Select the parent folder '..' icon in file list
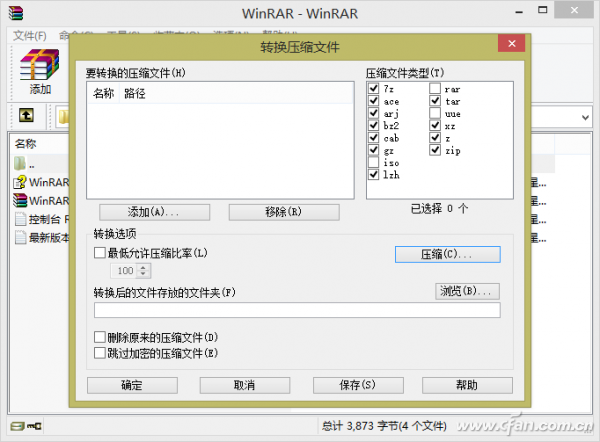Viewport: 600px width, 442px height. (20, 164)
